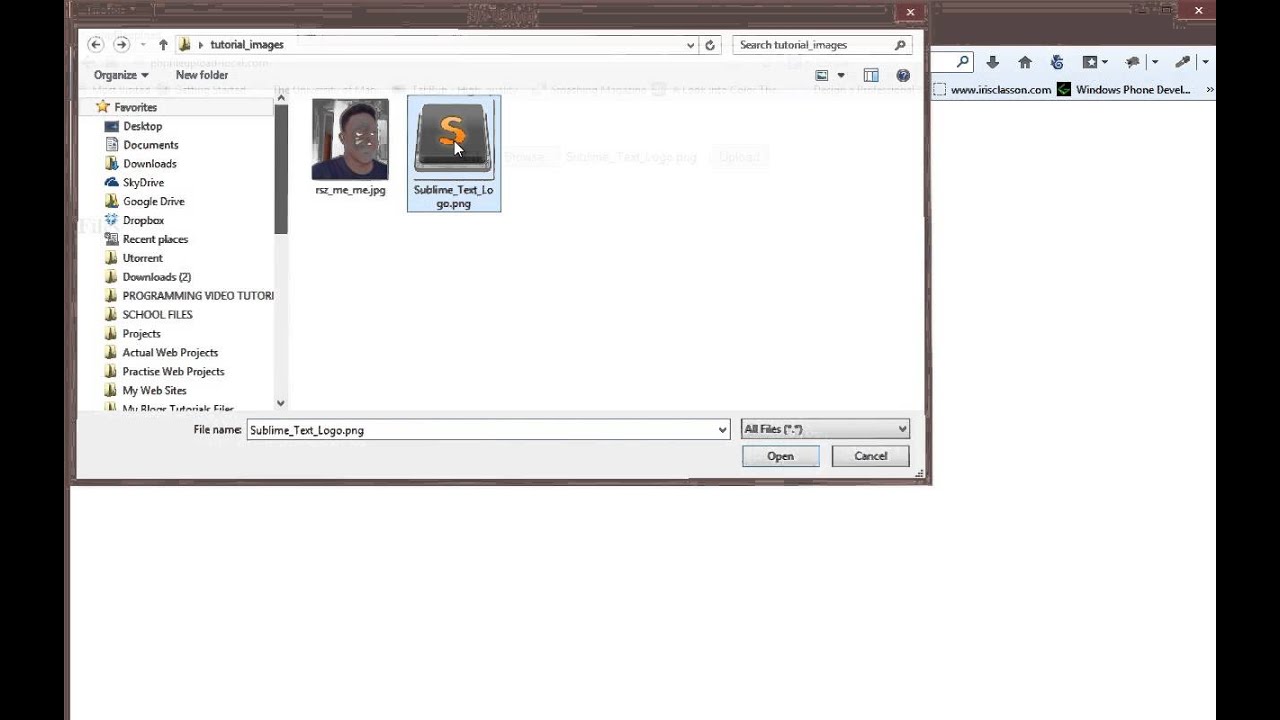Click the Open button

pyautogui.click(x=780, y=456)
